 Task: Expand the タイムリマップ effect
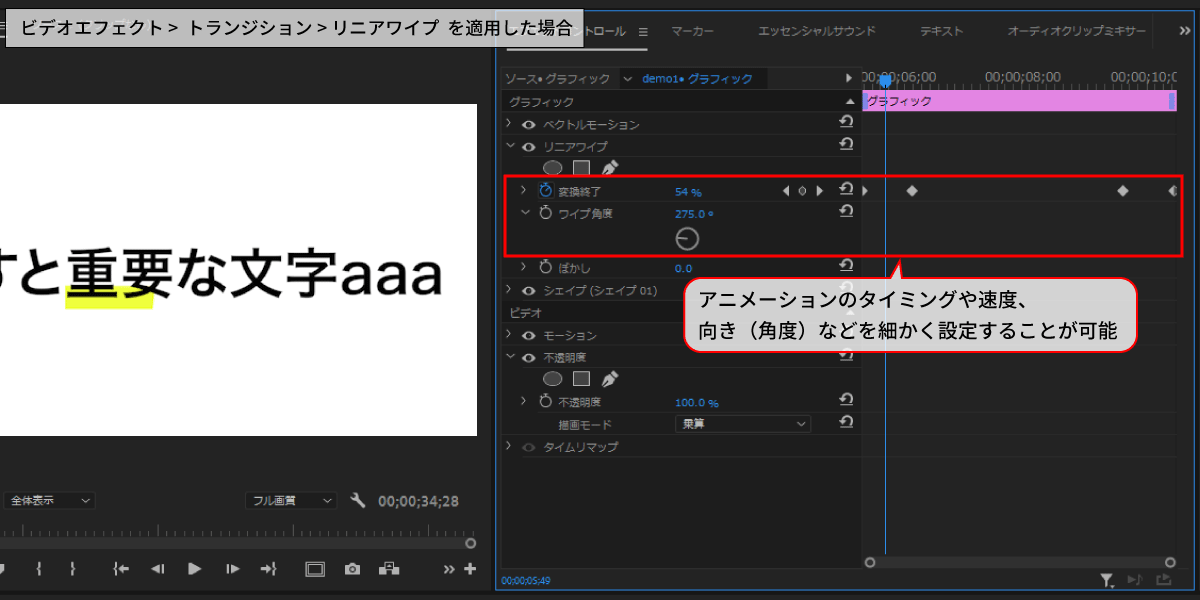(x=509, y=446)
